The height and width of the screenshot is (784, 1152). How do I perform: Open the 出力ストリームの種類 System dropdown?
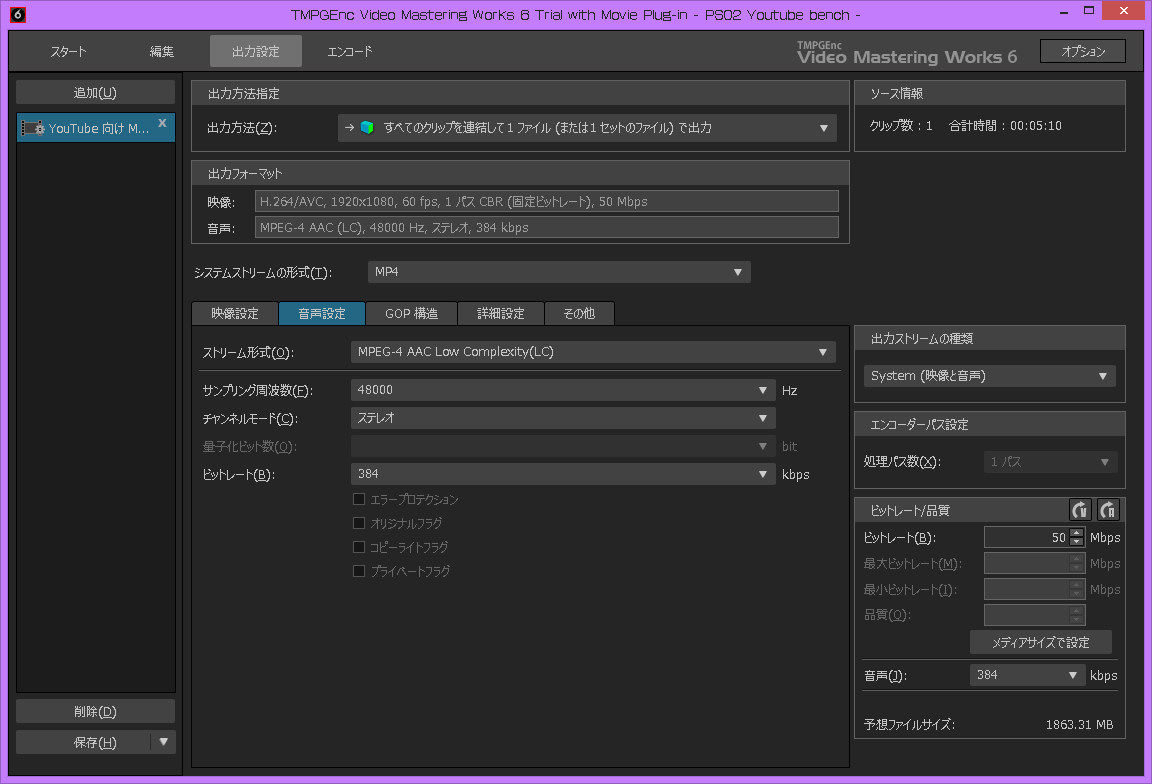(x=990, y=375)
